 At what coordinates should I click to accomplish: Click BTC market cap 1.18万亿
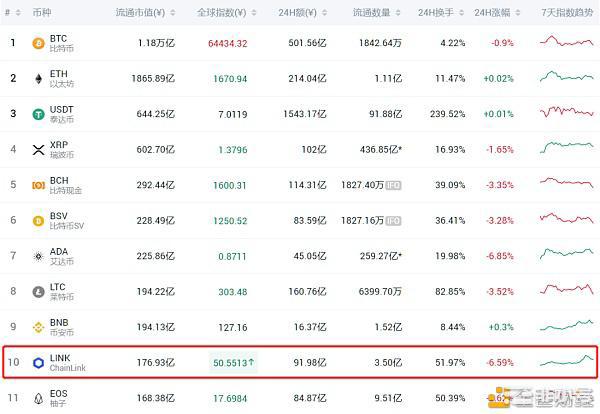(156, 43)
